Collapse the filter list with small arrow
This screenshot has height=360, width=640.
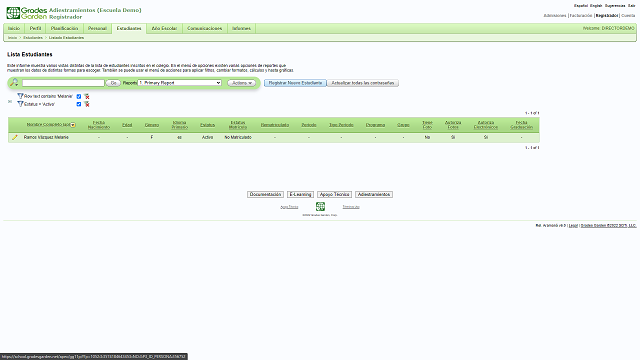(x=10, y=101)
